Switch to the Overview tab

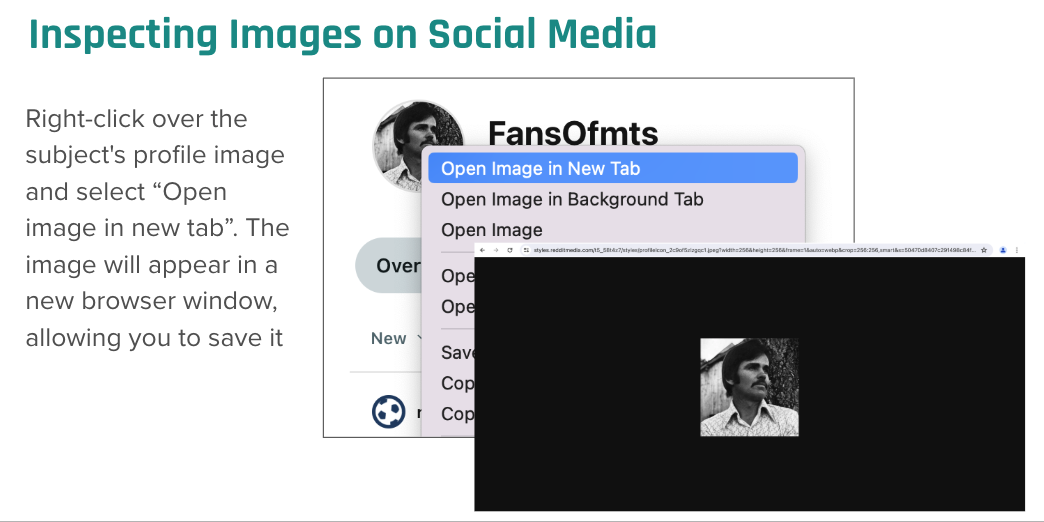pyautogui.click(x=397, y=266)
